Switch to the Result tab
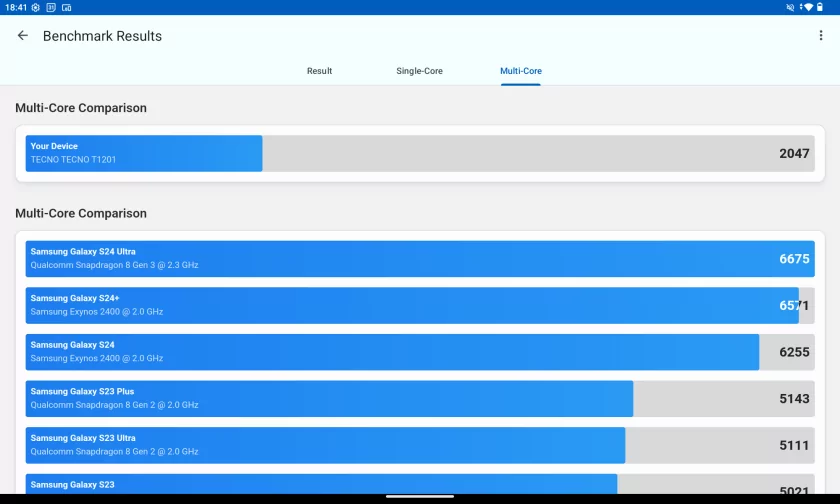 click(319, 71)
